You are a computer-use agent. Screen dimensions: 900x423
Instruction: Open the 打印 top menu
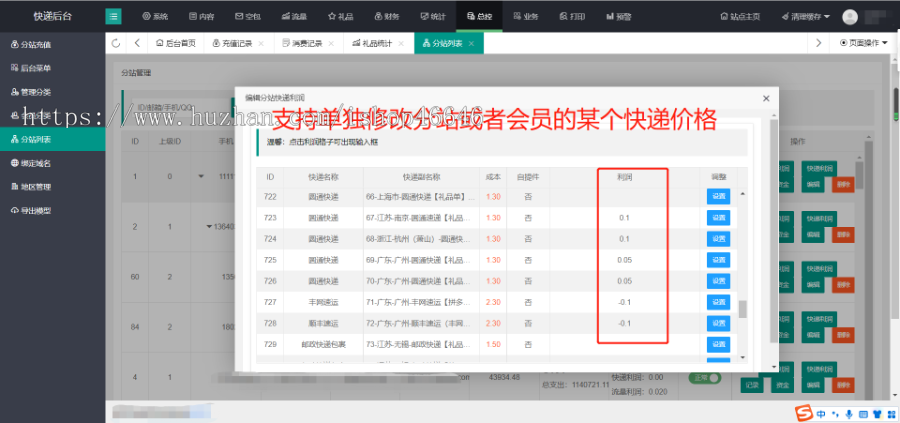pos(572,17)
